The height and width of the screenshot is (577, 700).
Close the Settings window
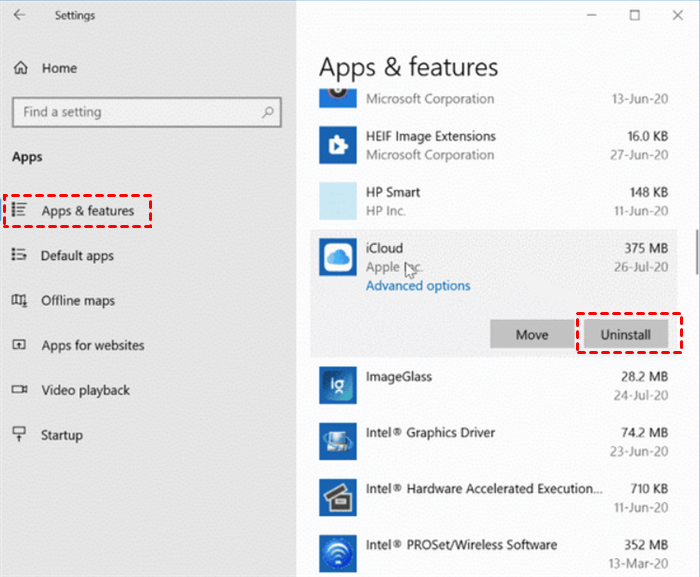click(x=678, y=15)
